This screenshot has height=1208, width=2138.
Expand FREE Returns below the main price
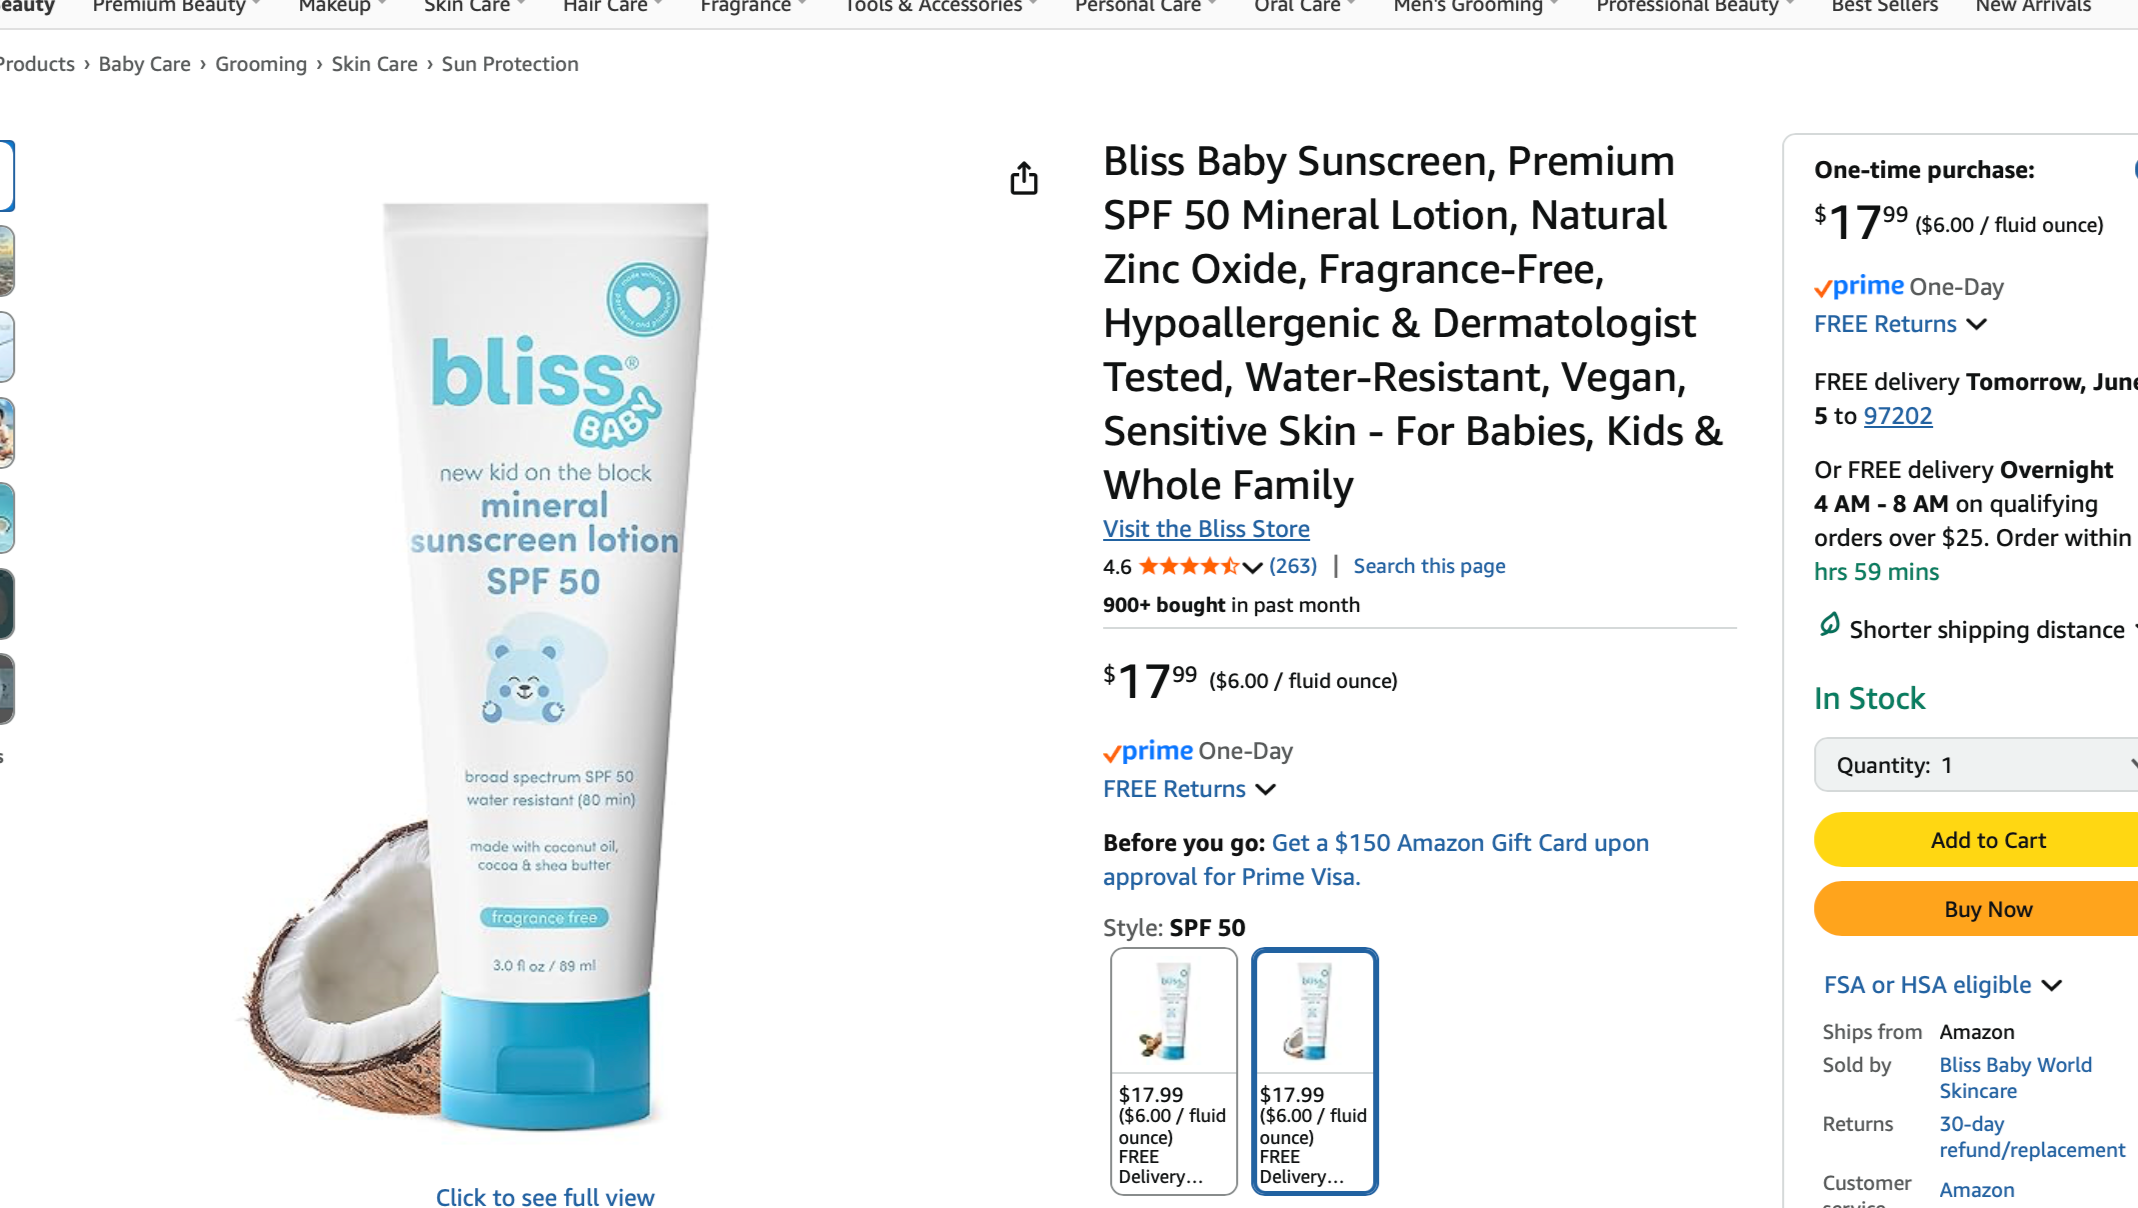1188,789
